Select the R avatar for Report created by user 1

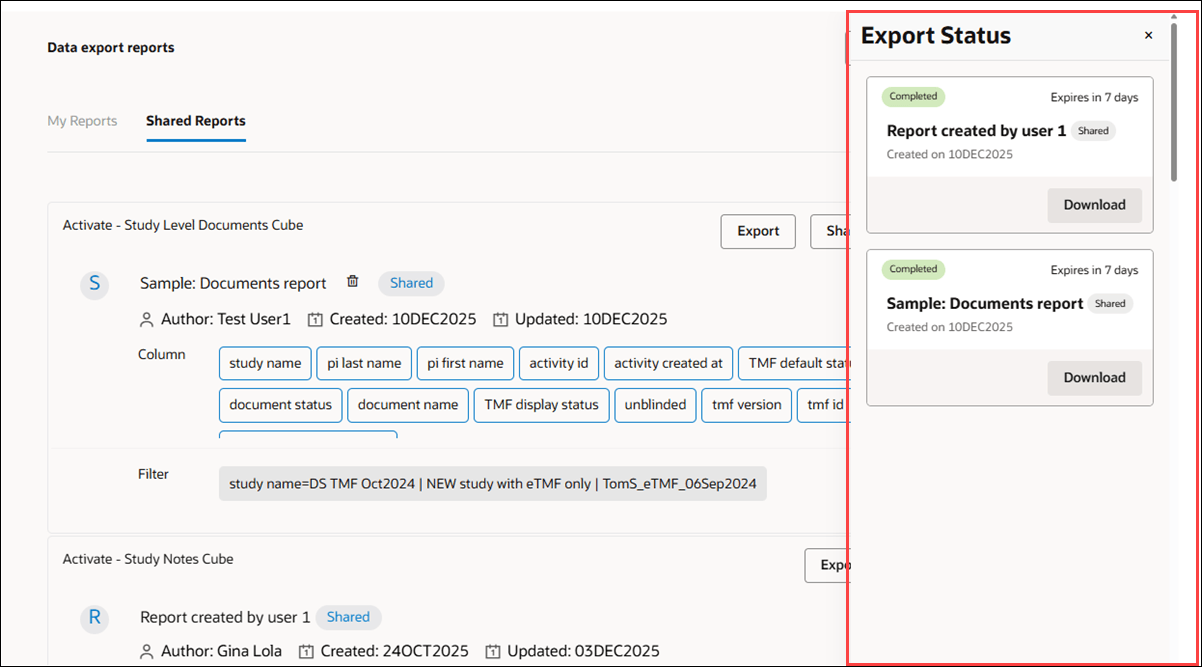point(94,618)
